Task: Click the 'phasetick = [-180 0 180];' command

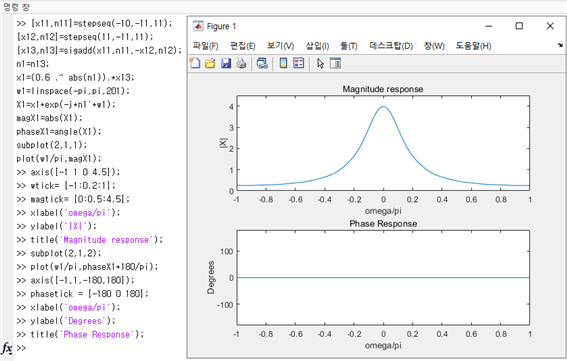Action: [x=82, y=294]
